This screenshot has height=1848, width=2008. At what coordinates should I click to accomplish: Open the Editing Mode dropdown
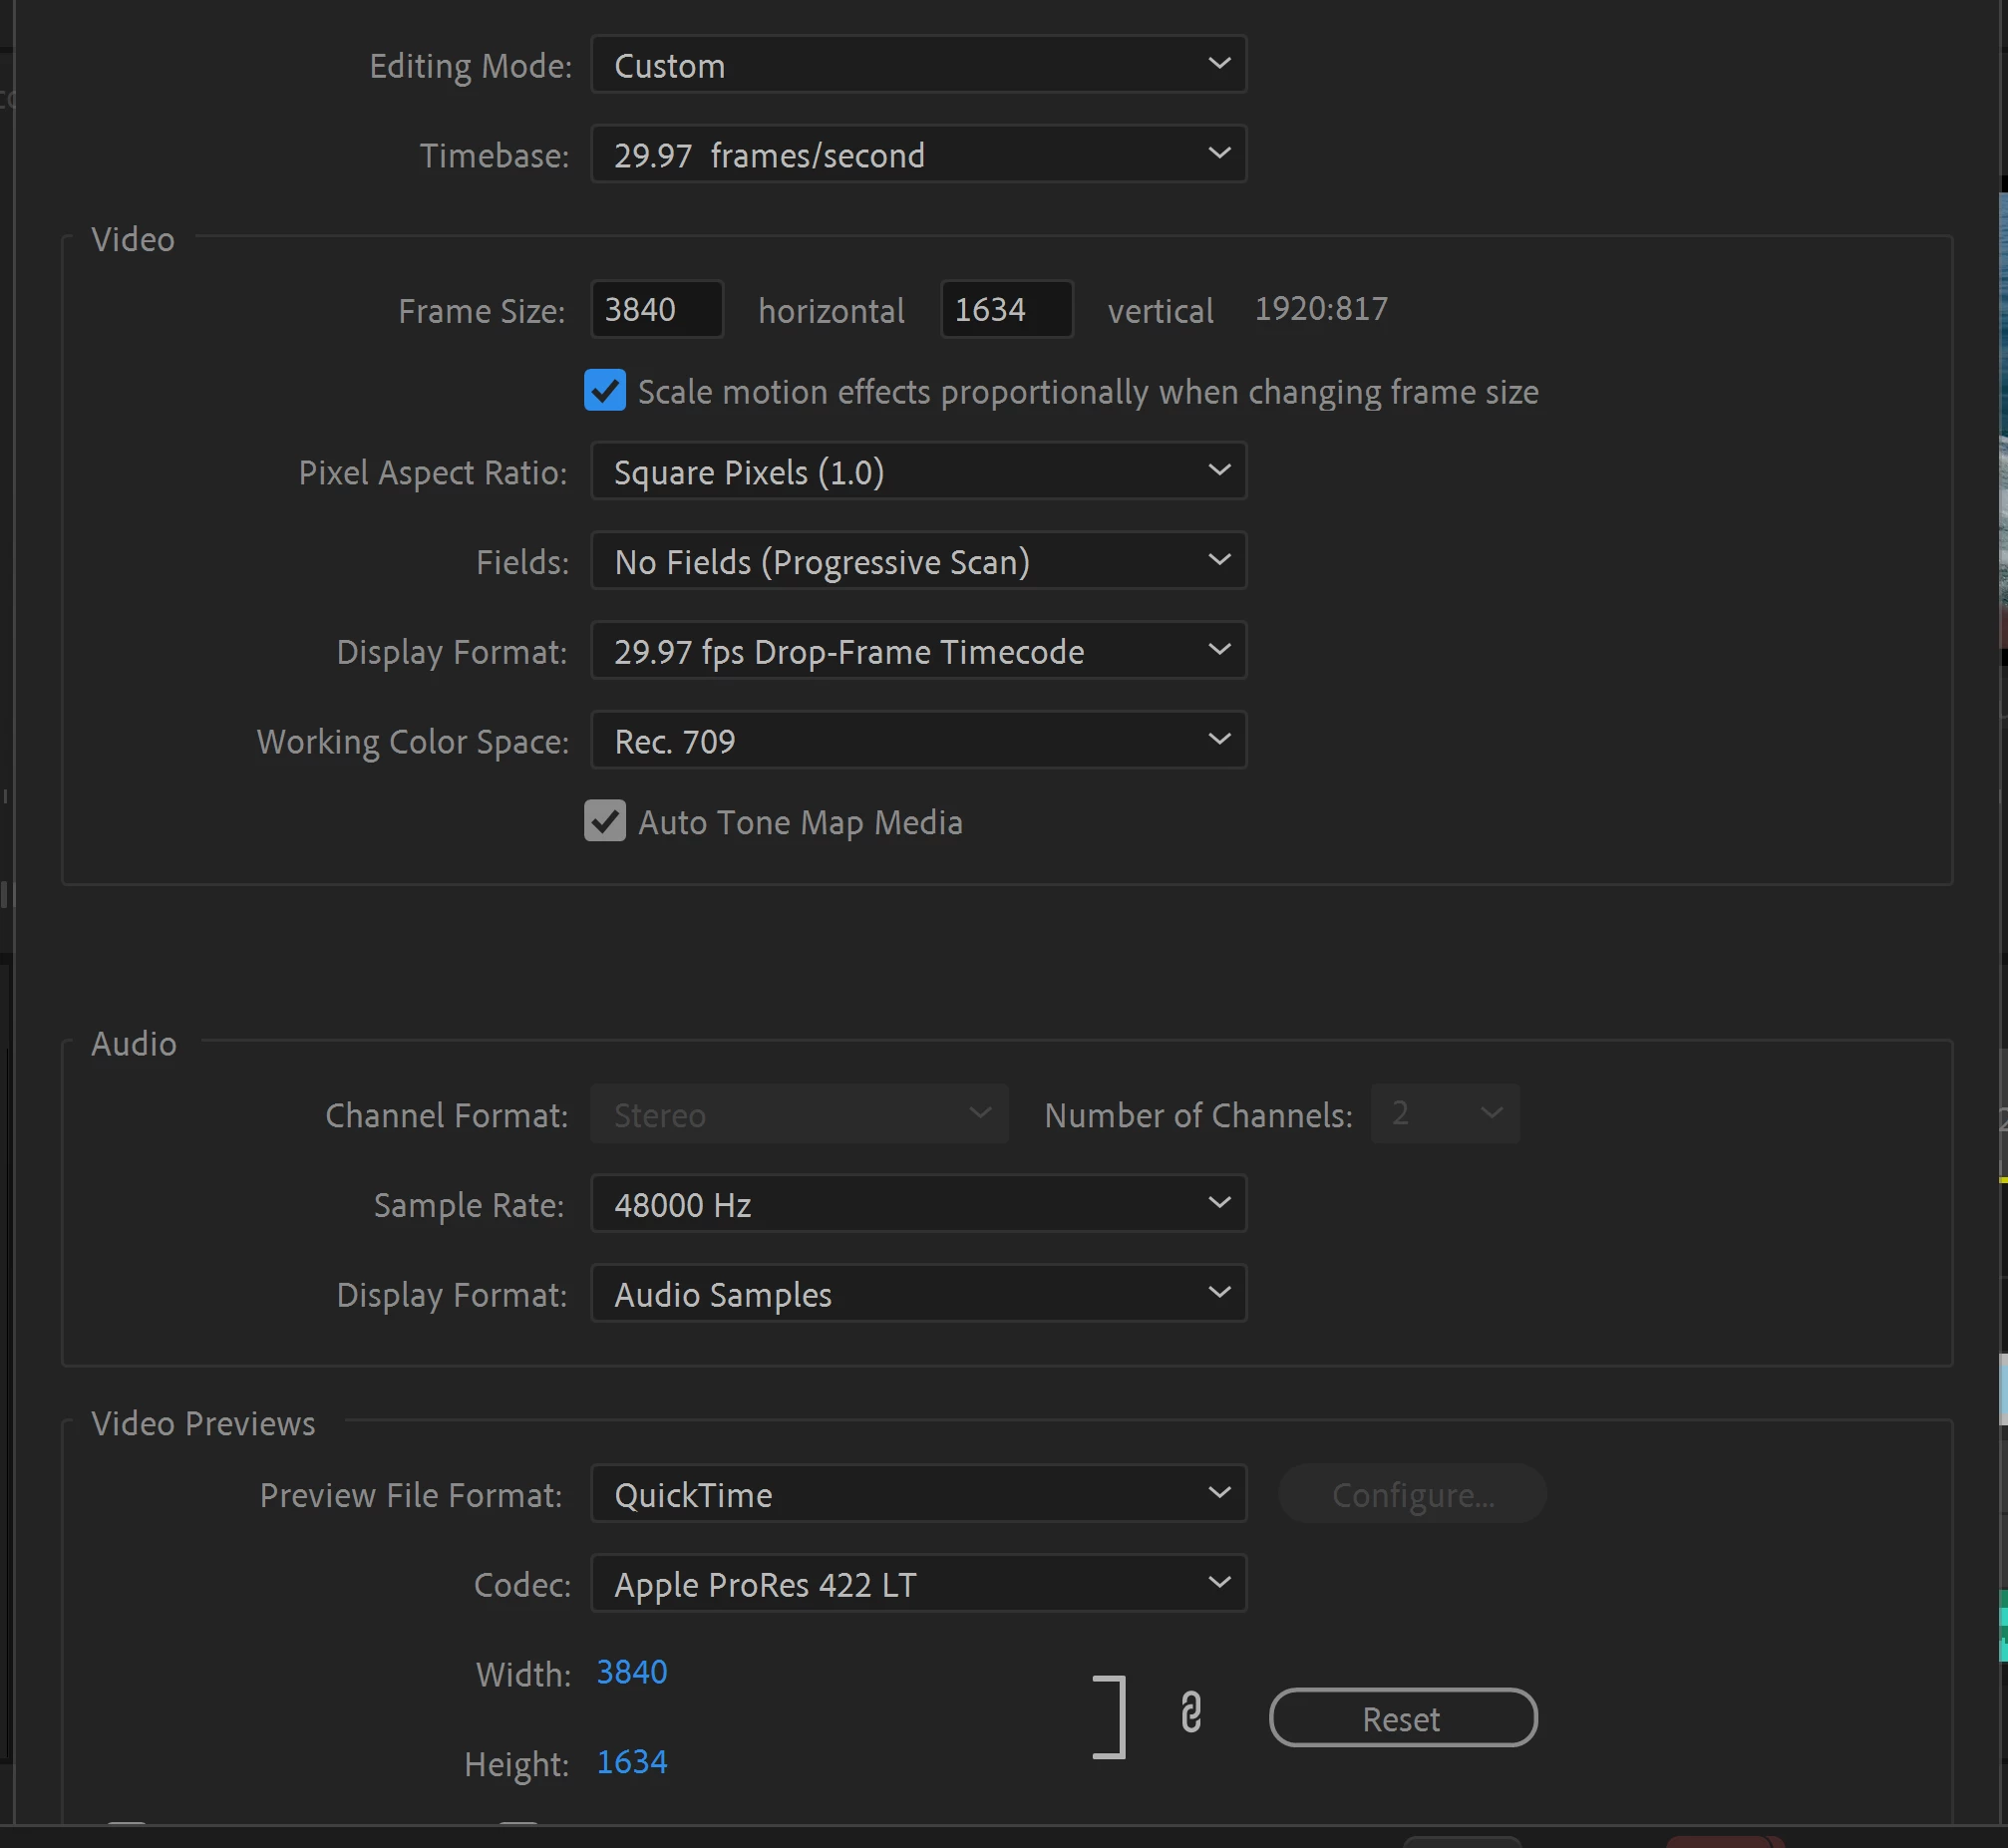coord(918,65)
